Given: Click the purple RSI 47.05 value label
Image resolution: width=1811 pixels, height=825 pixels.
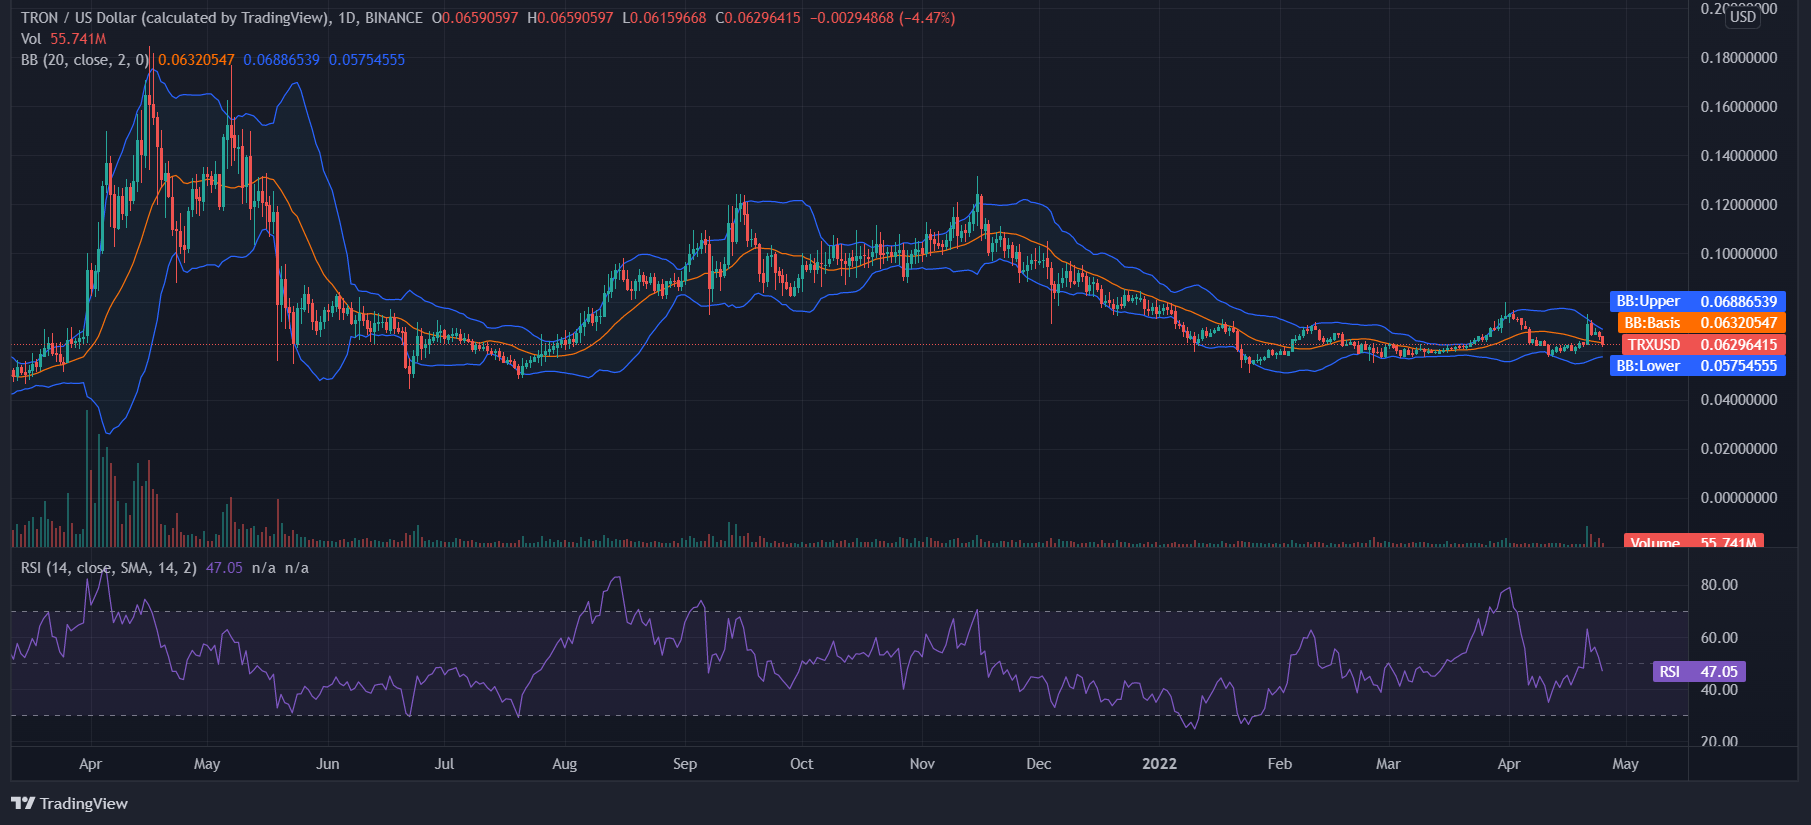Looking at the screenshot, I should coord(1698,672).
